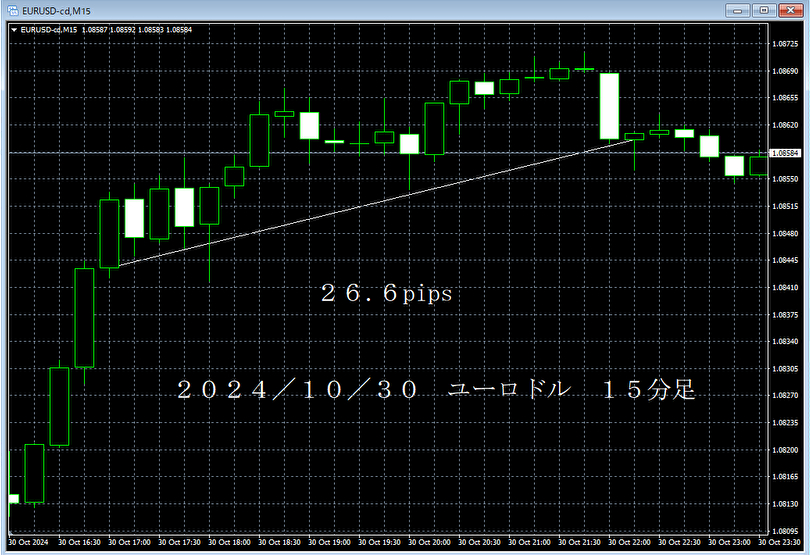This screenshot has width=810, height=555.
Task: Click the 1.08165 price axis label
Action: (x=785, y=476)
